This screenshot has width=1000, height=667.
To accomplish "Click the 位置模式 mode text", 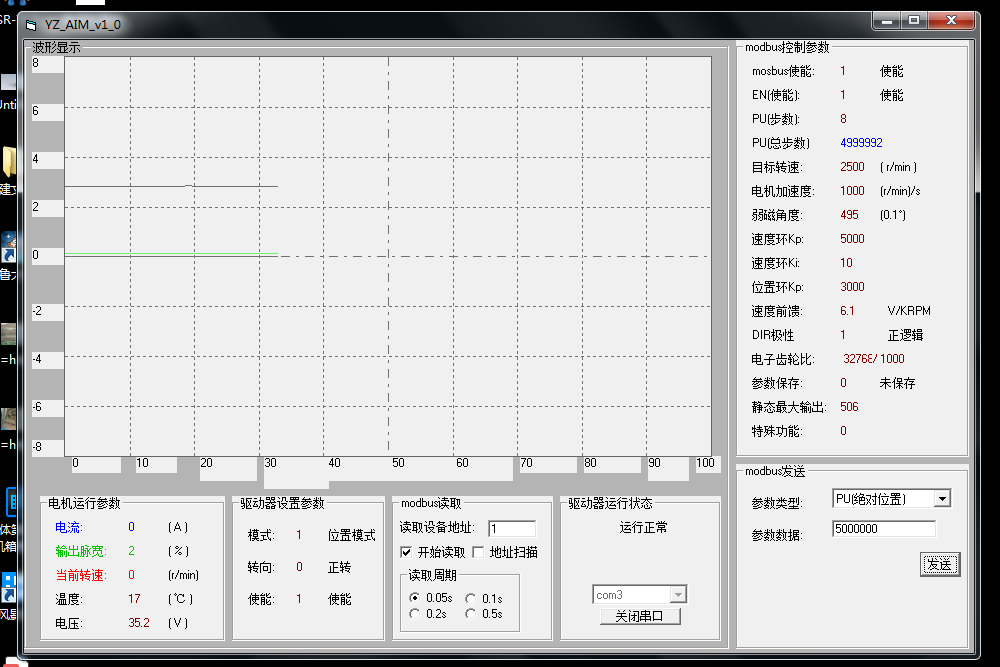I will (x=351, y=535).
